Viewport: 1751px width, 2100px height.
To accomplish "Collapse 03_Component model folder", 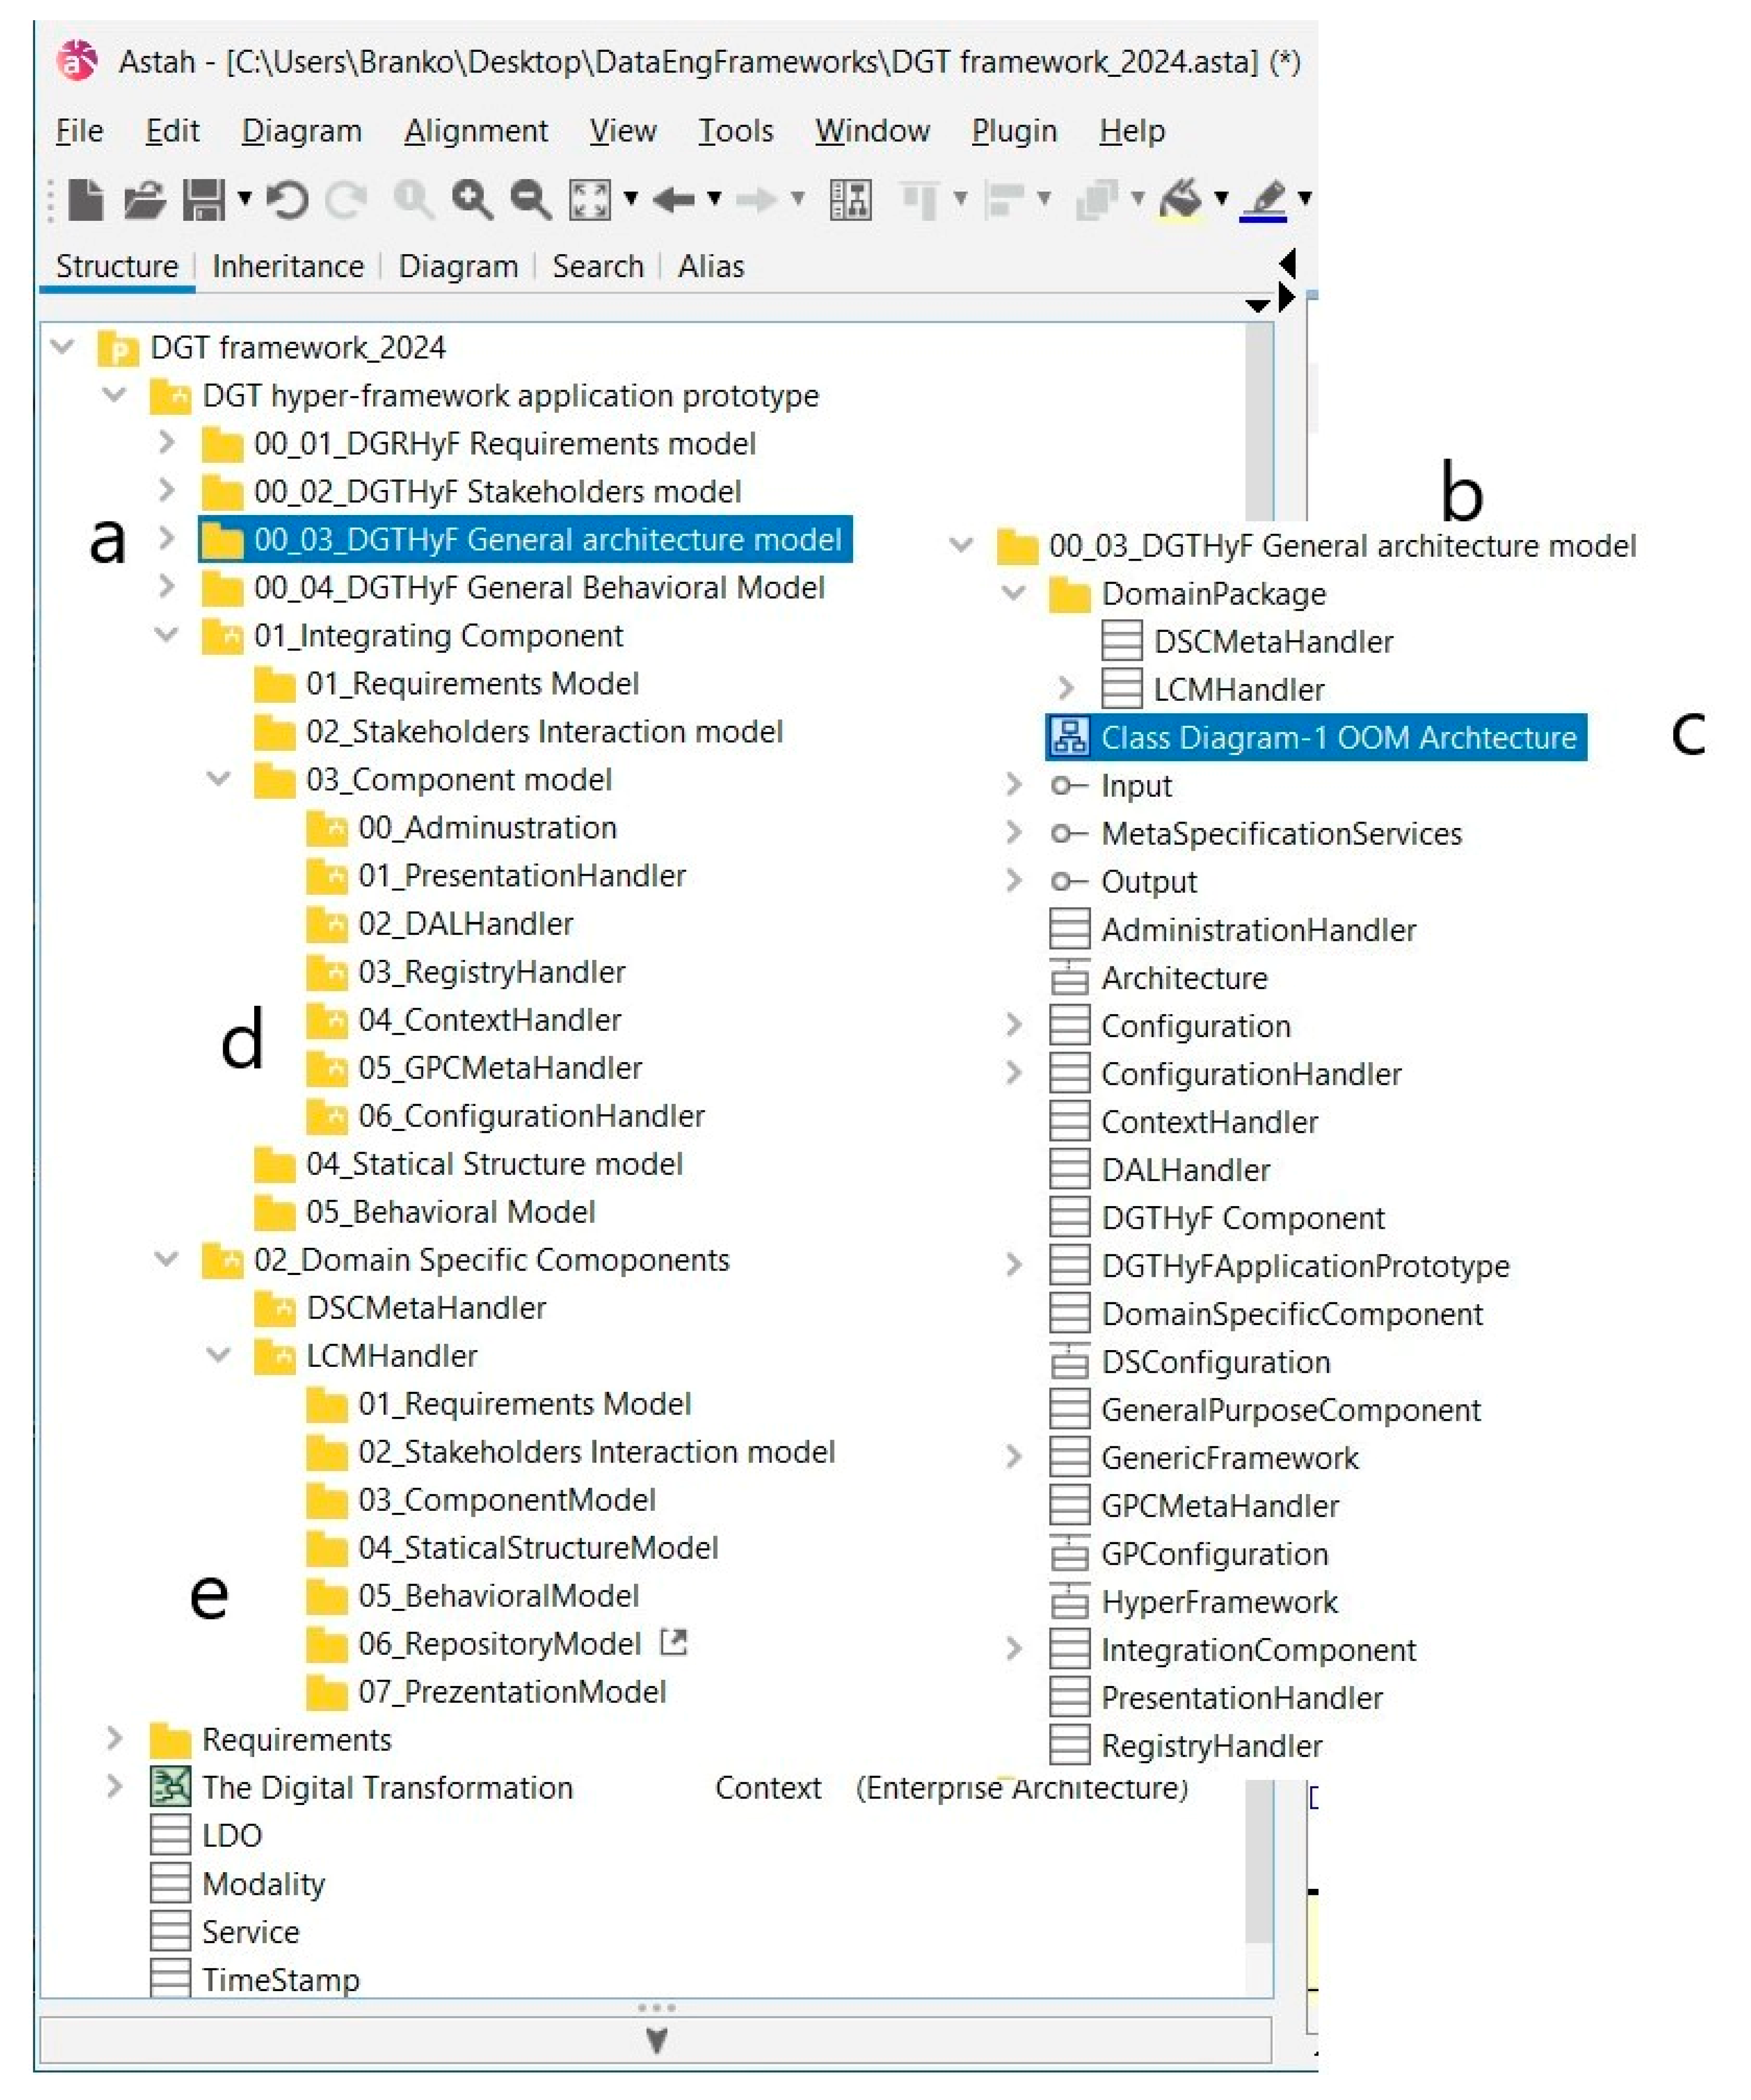I will pos(218,778).
